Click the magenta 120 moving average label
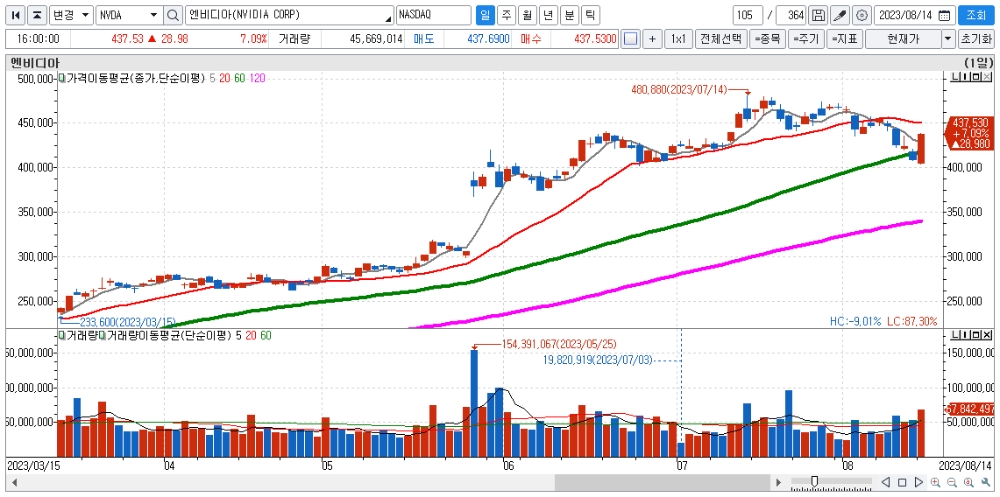Viewport: 1000px width, 497px height. pos(257,78)
